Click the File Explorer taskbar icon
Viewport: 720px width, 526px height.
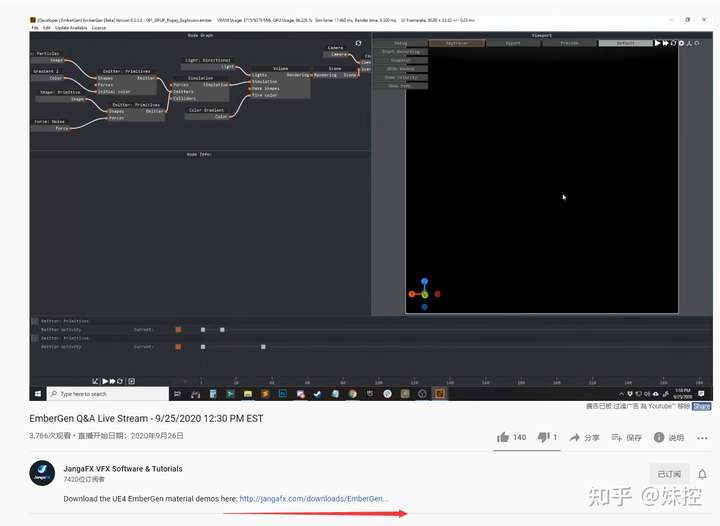(248, 394)
